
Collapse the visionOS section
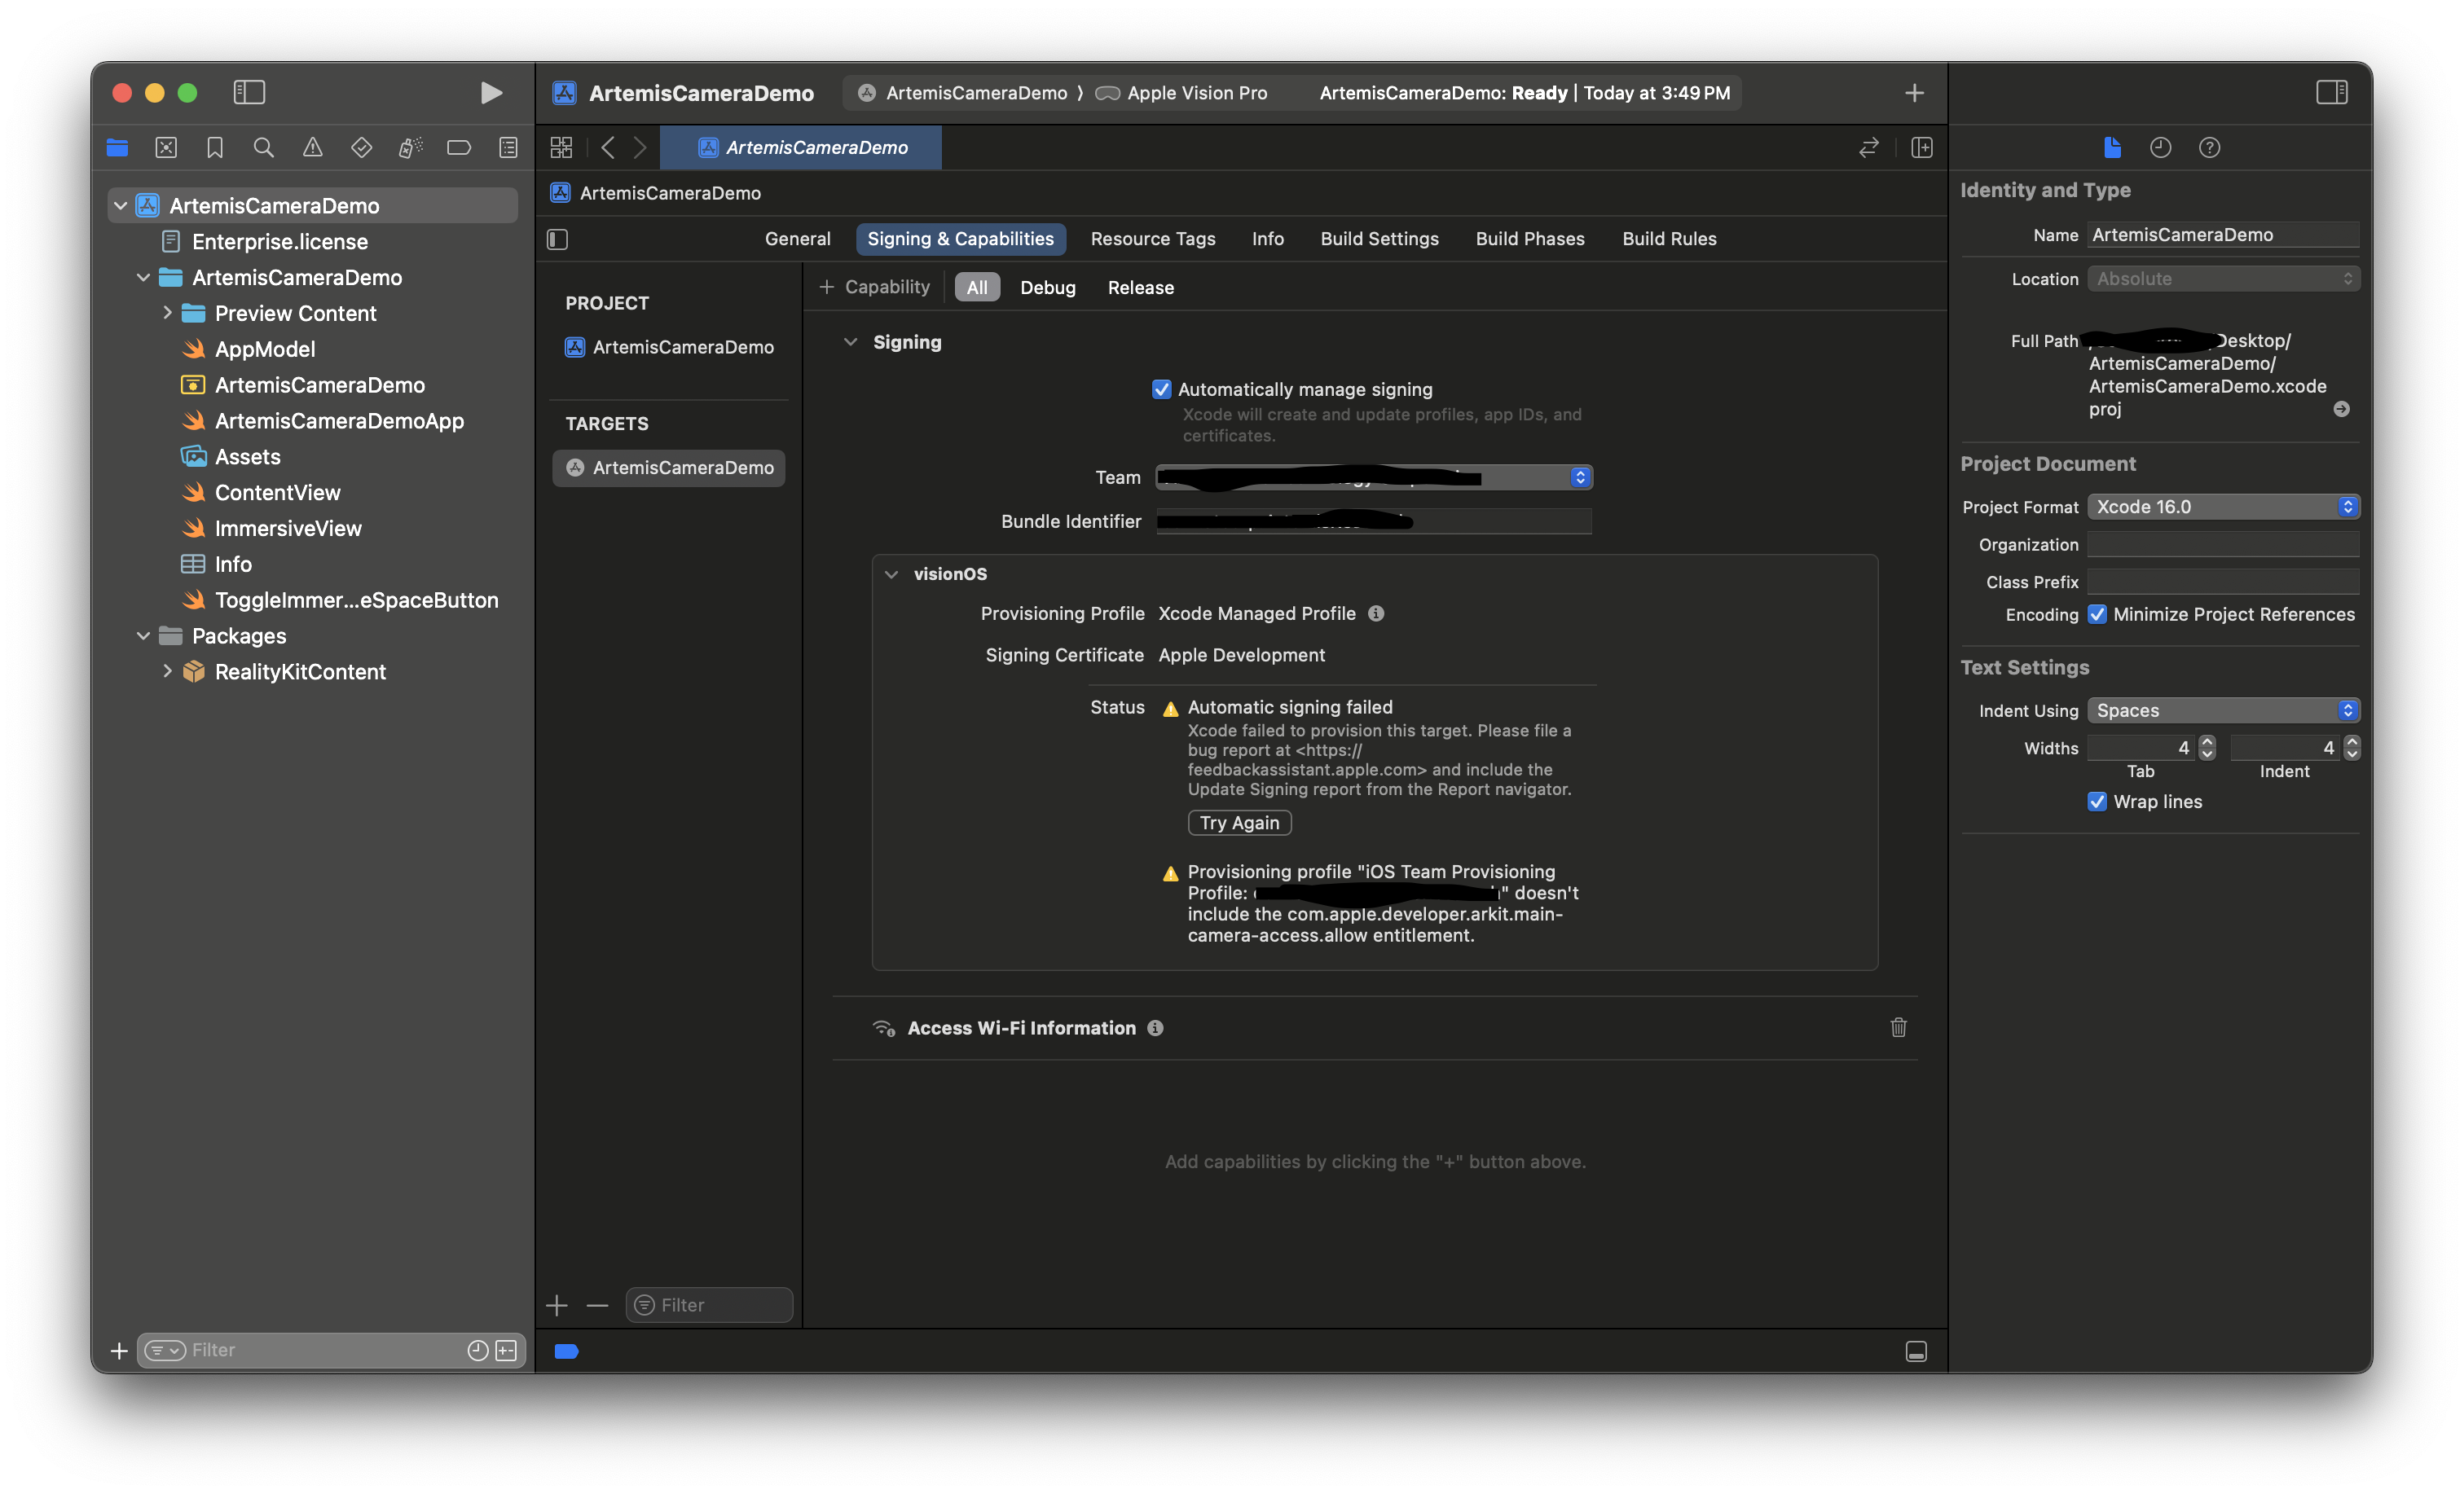[x=891, y=574]
